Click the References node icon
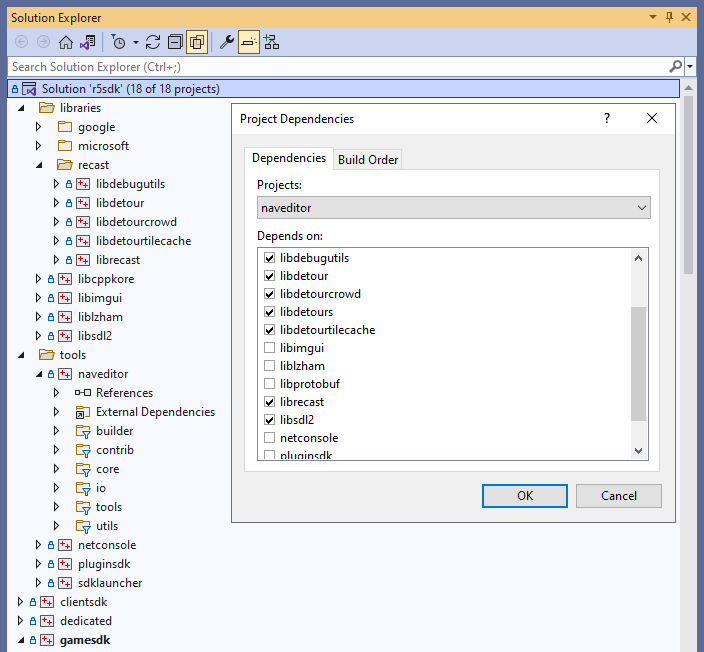This screenshot has height=652, width=704. pos(83,392)
